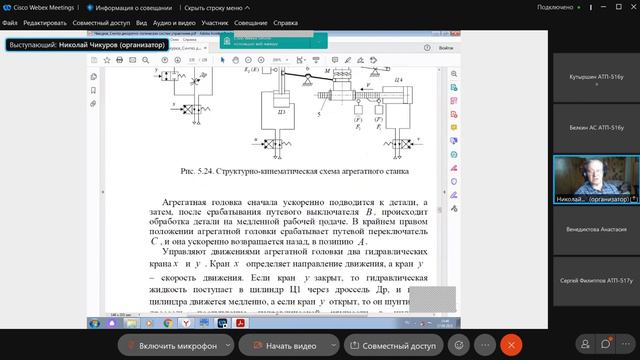Open file explorer folder on shared taskbar
Screen dimensions: 640x360
[x=131, y=323]
